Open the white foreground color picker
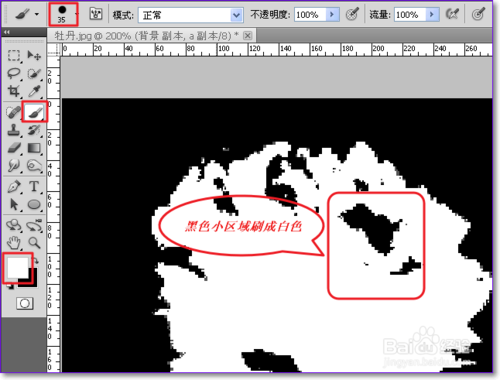This screenshot has width=500, height=380. (x=17, y=267)
